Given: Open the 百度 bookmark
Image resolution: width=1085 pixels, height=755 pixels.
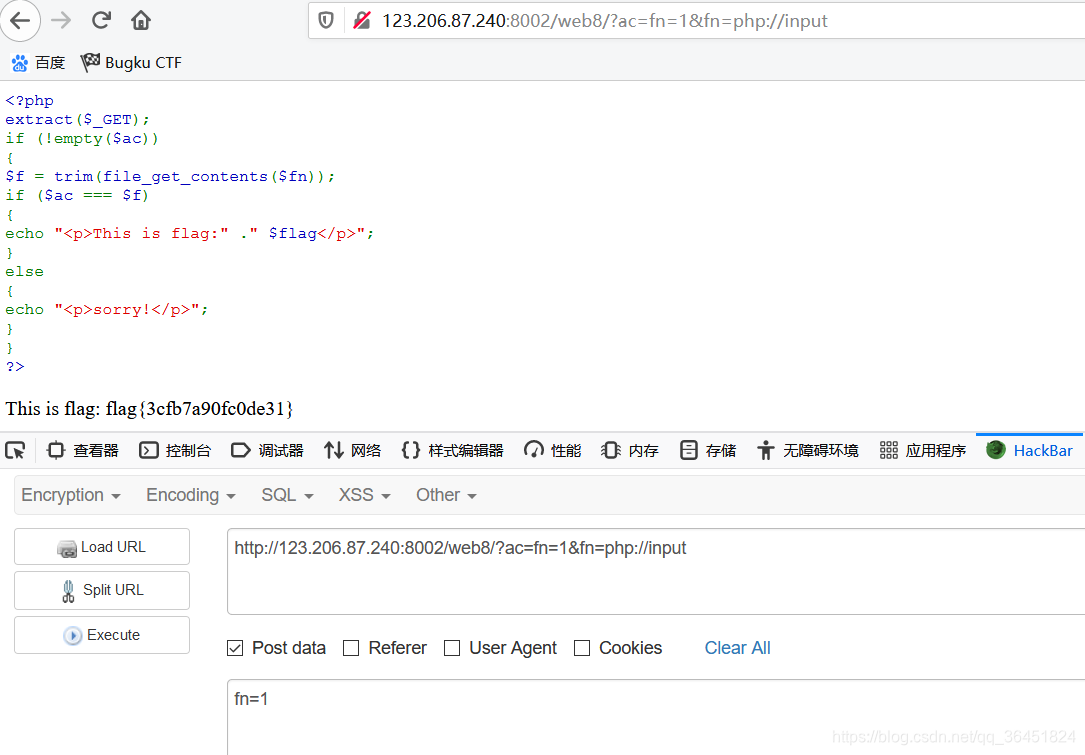Looking at the screenshot, I should pyautogui.click(x=38, y=63).
